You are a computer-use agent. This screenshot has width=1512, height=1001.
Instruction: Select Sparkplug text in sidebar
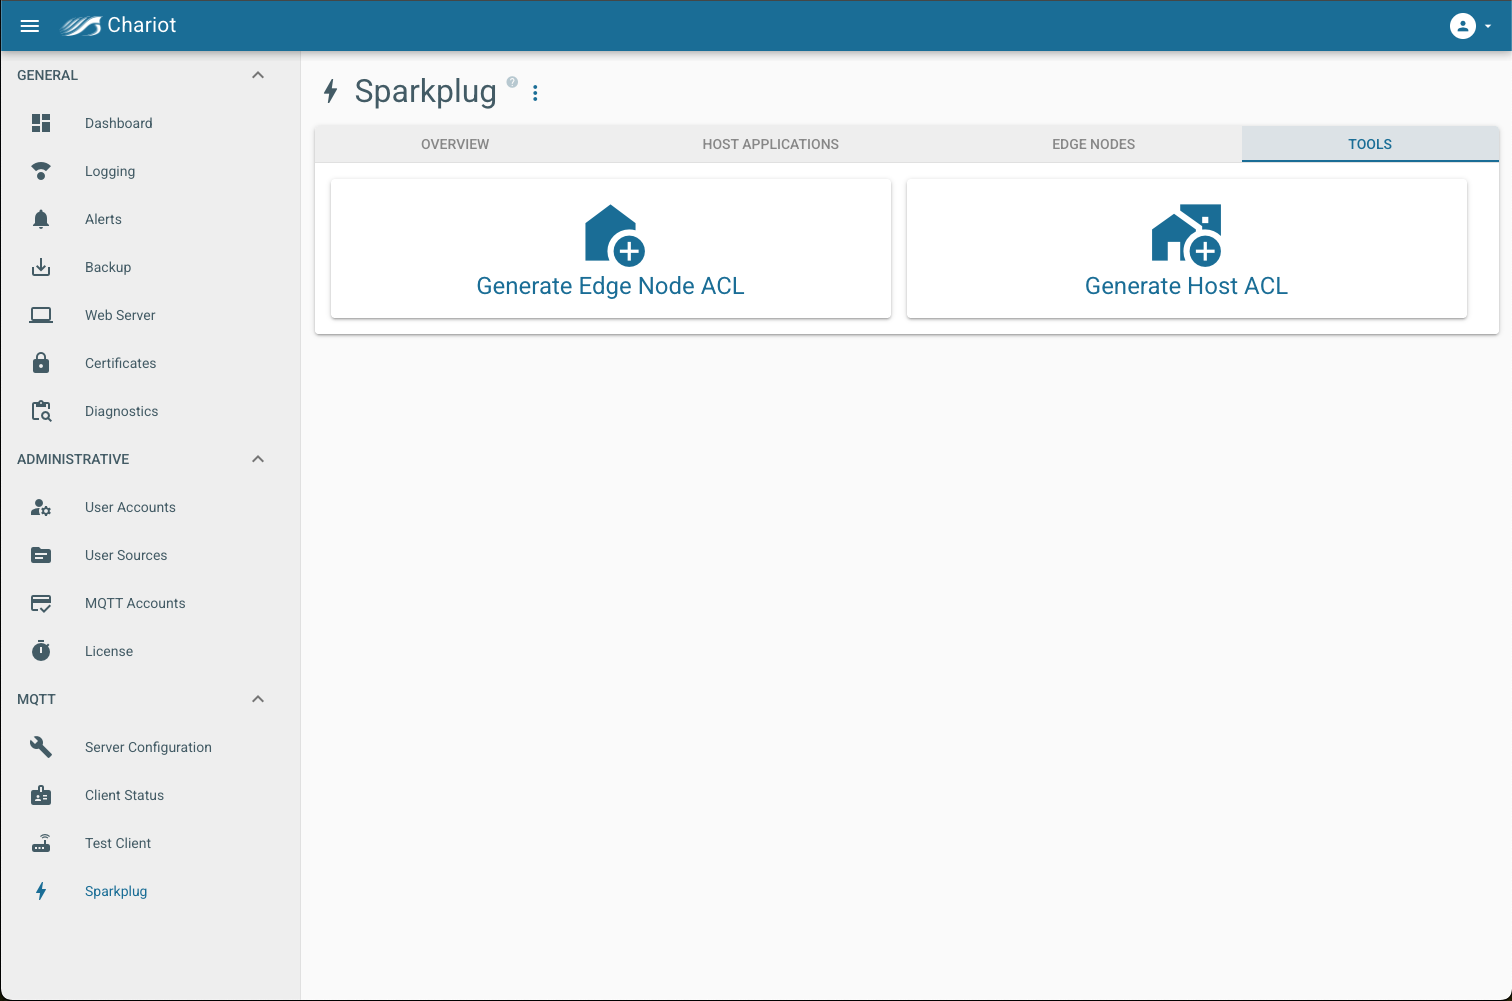(116, 891)
